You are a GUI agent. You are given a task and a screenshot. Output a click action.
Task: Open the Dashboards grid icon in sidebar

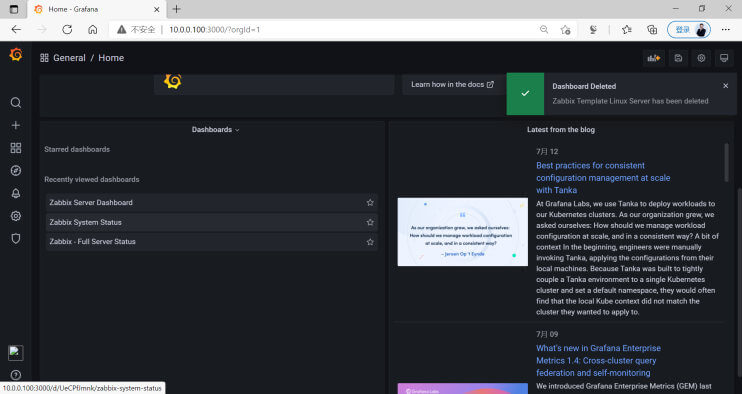(x=16, y=148)
